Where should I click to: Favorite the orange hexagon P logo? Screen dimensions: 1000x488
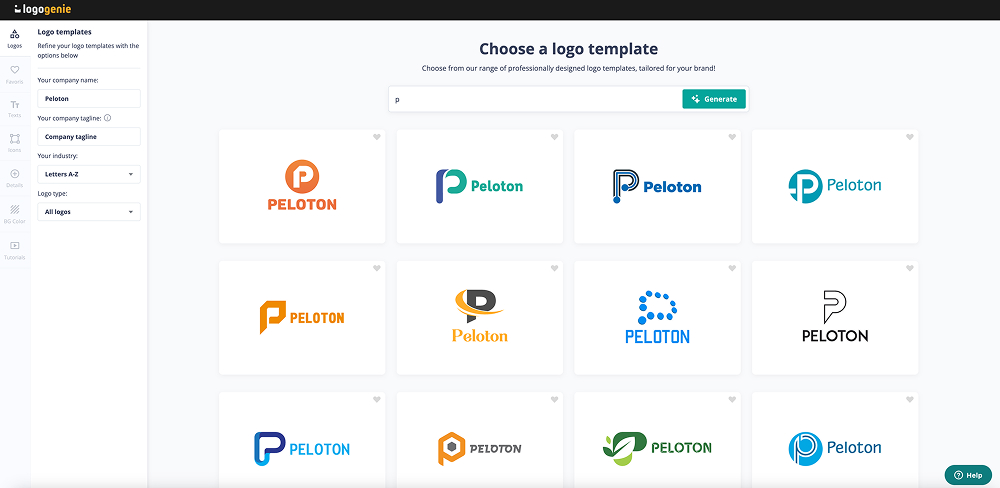554,400
